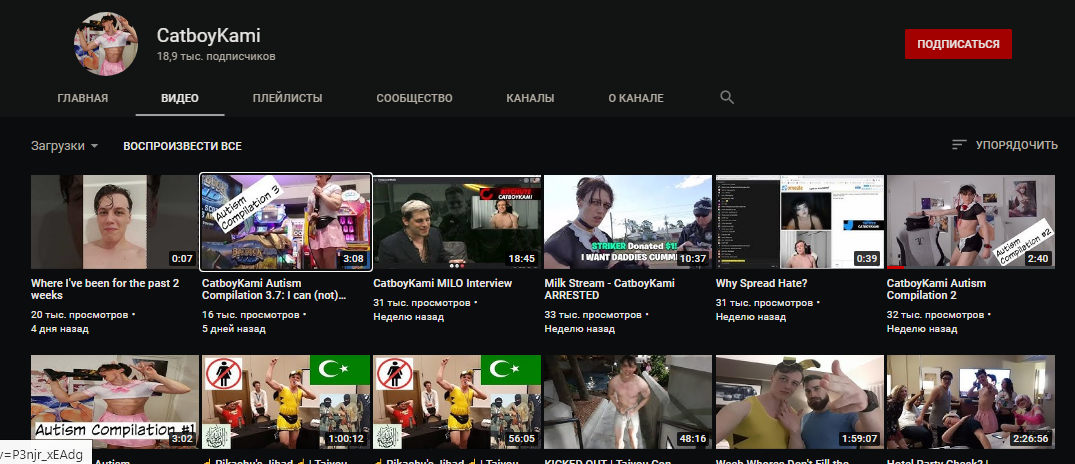1075x464 pixels.
Task: Open the ГЛАВНАЯ tab
Action: [x=83, y=98]
